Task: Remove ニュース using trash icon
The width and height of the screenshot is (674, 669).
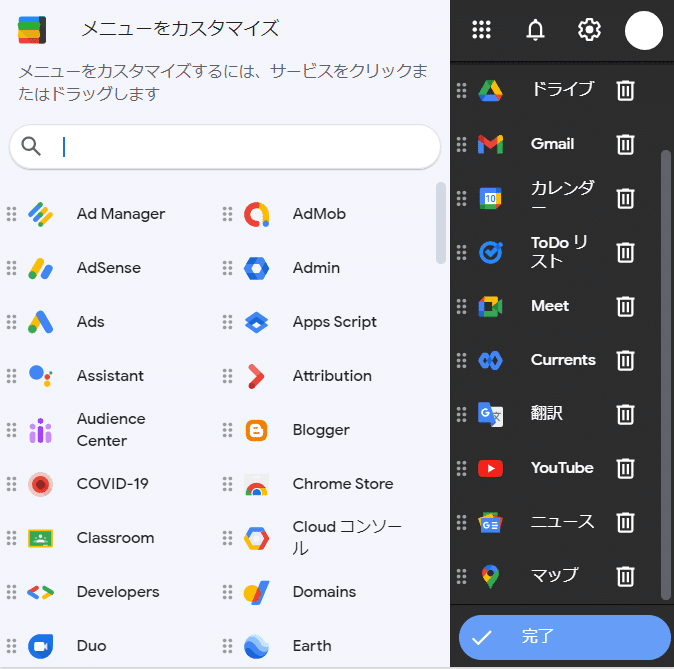Action: [x=625, y=522]
